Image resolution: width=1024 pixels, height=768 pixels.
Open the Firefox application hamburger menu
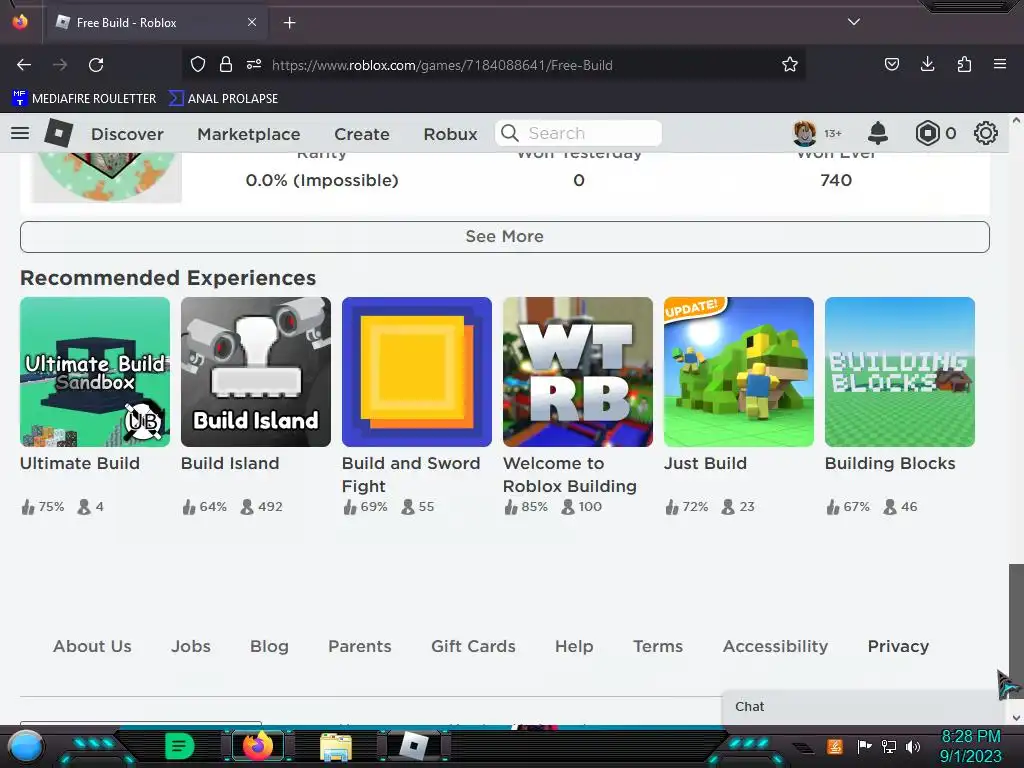click(x=1000, y=64)
